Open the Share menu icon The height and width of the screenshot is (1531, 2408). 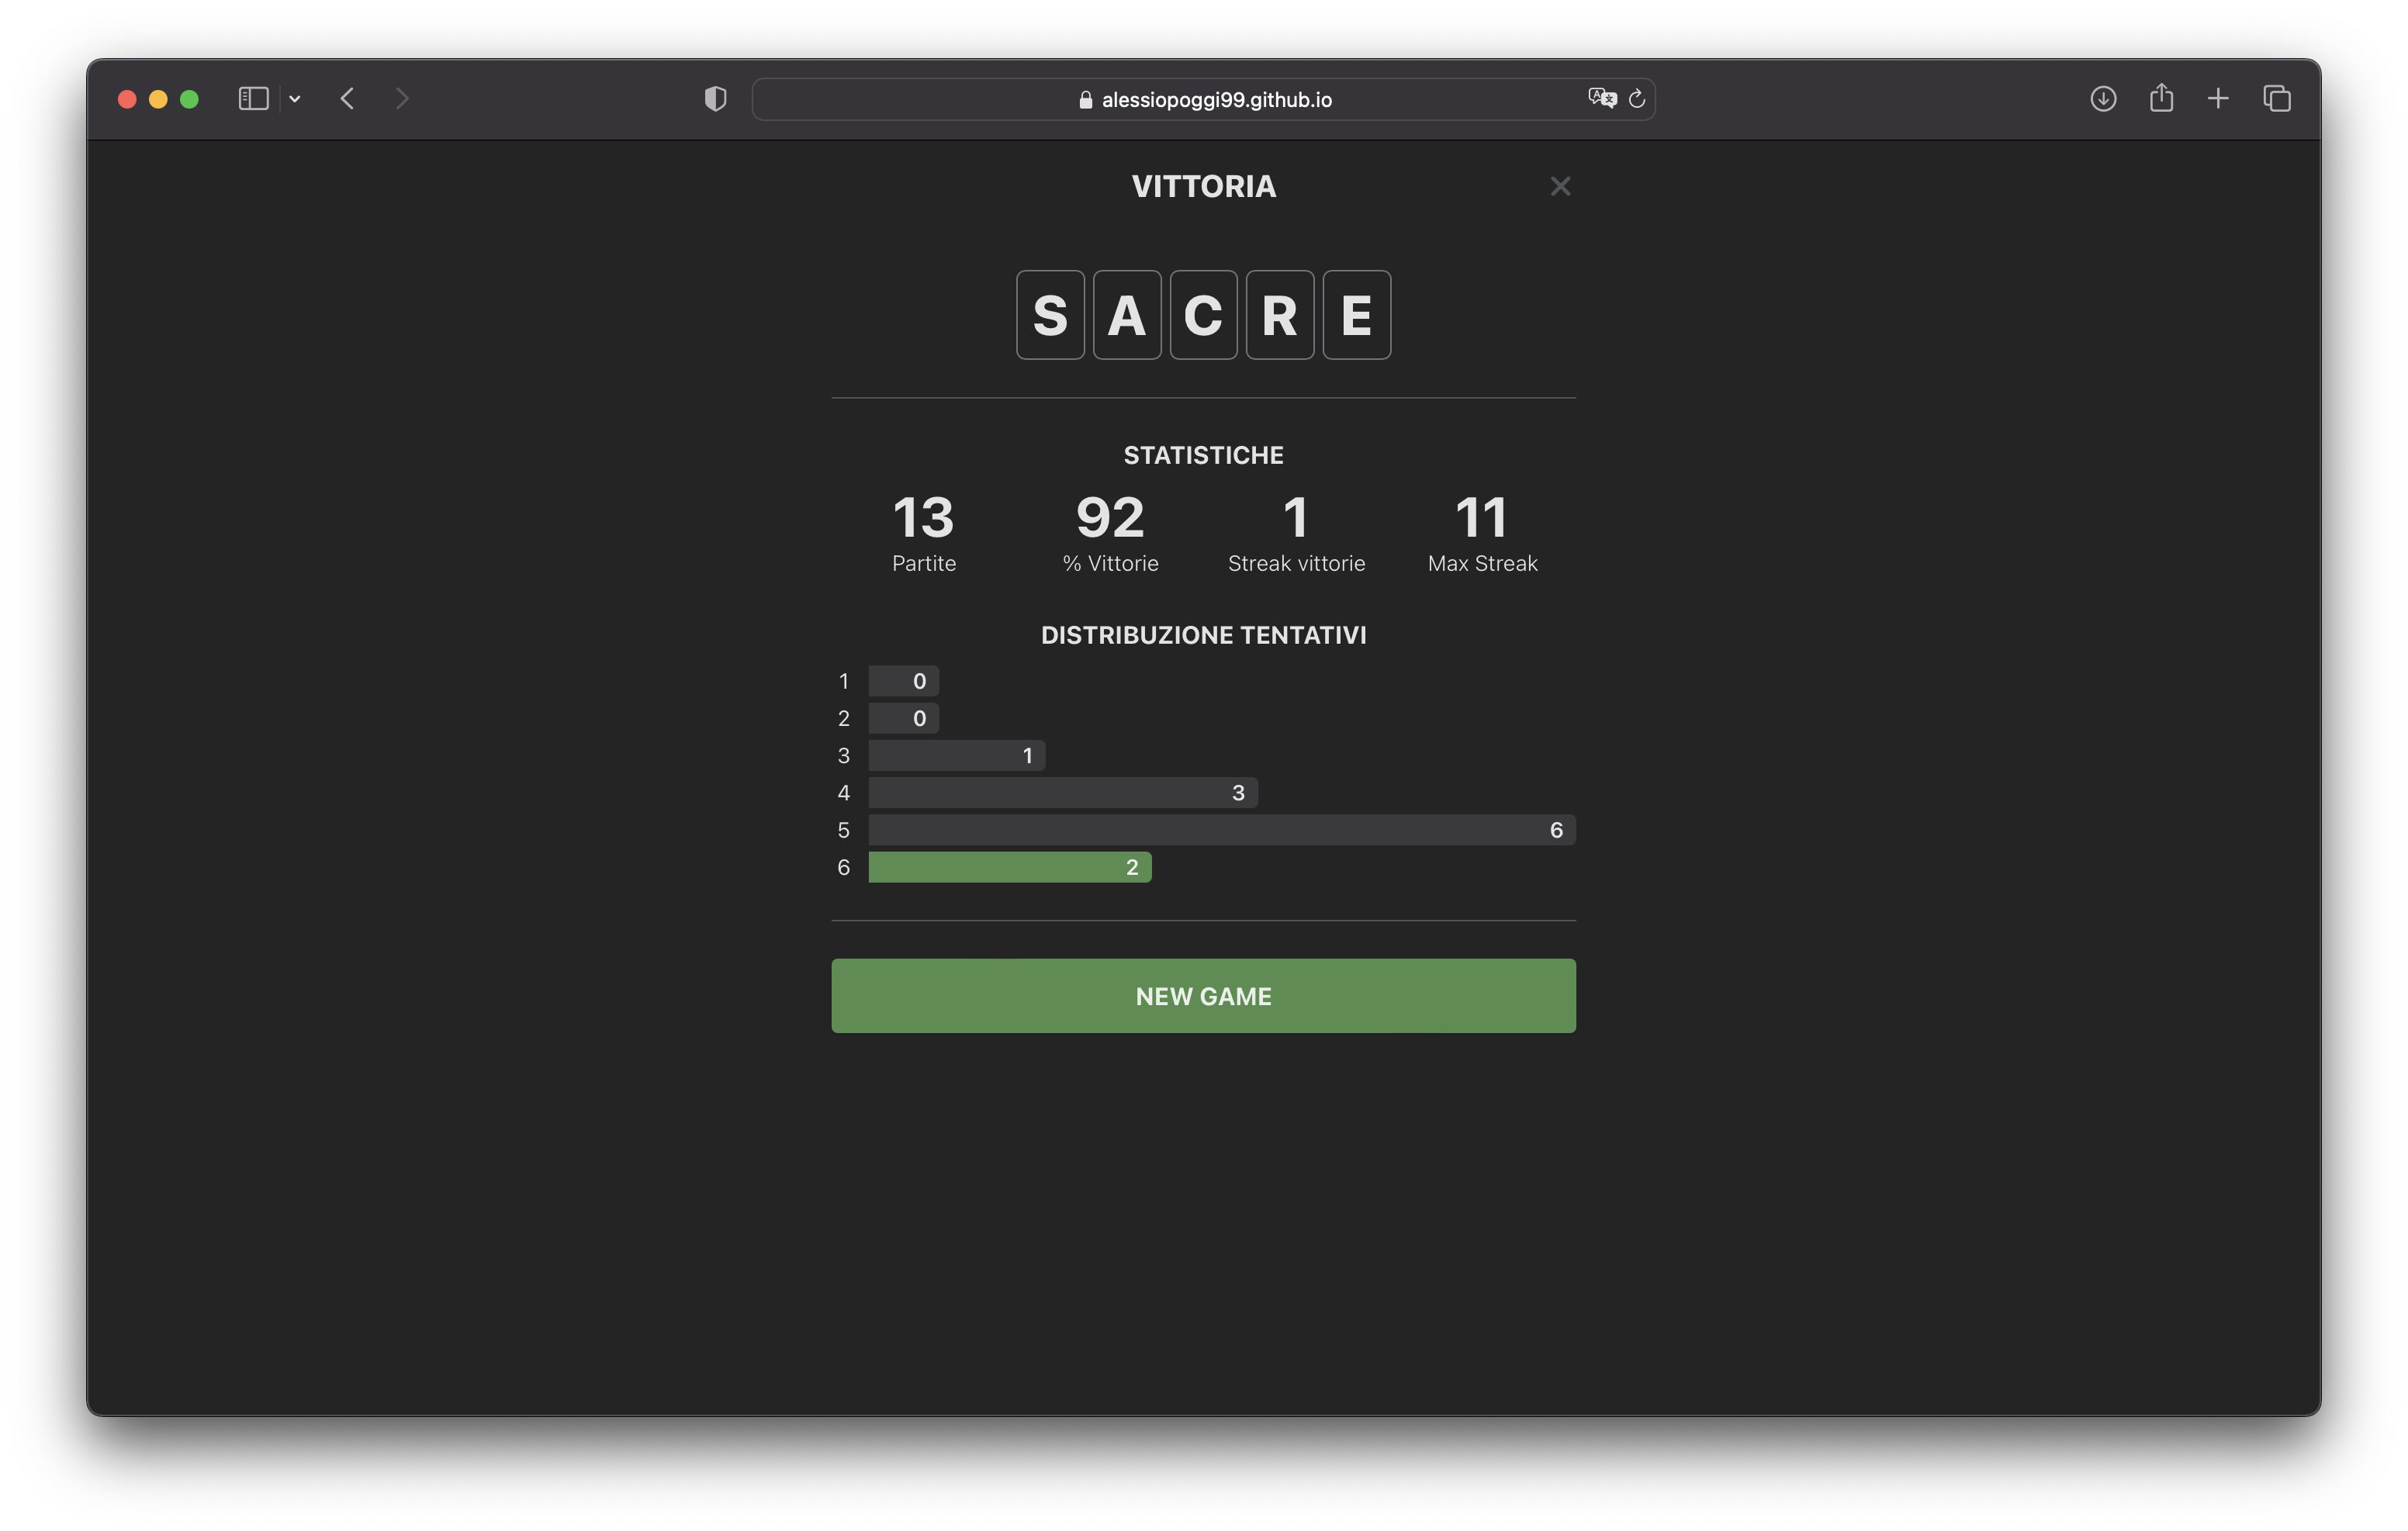click(x=2161, y=98)
